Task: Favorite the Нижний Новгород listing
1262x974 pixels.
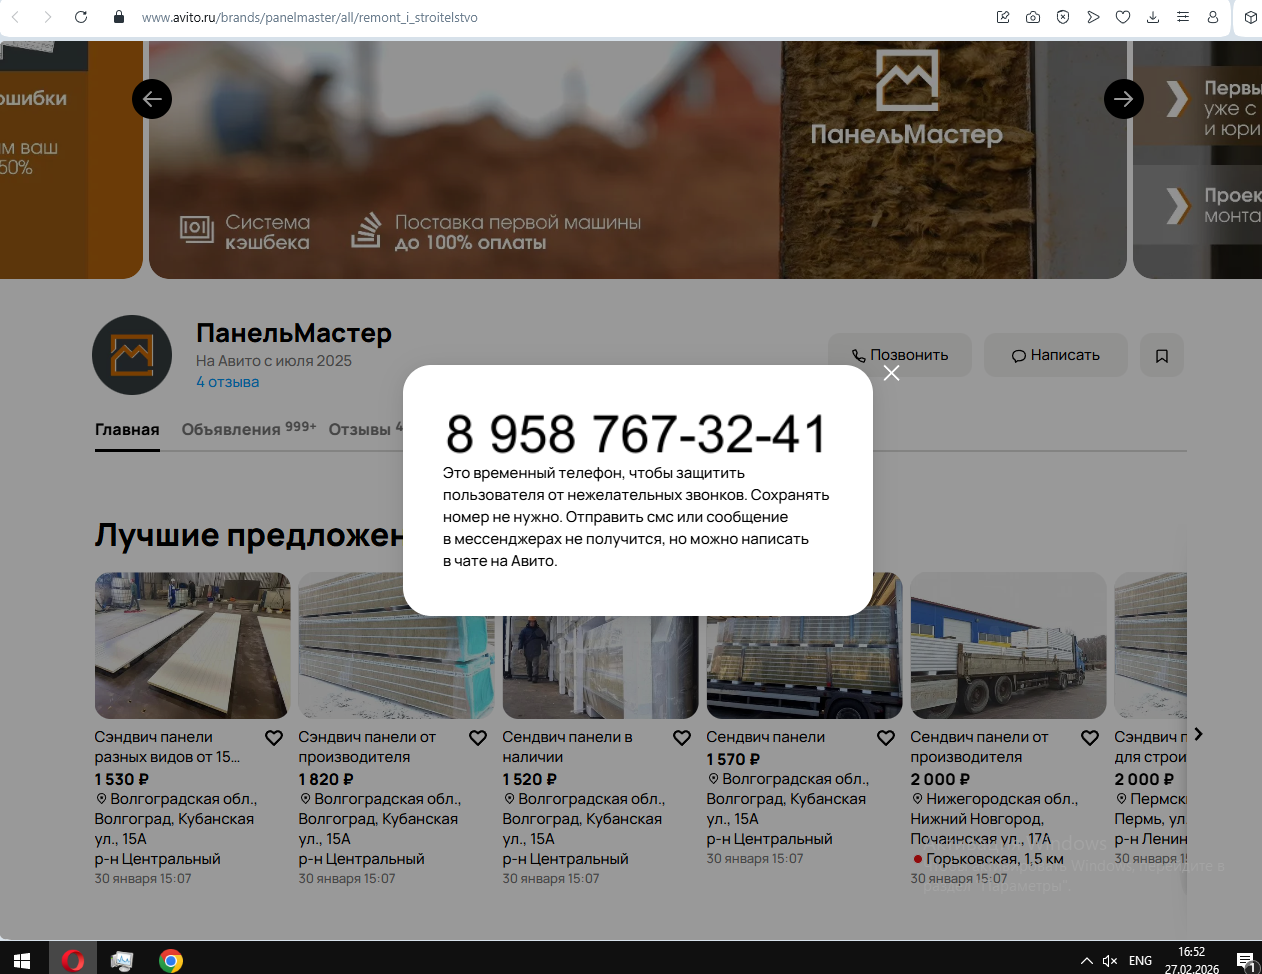Action: 1090,738
